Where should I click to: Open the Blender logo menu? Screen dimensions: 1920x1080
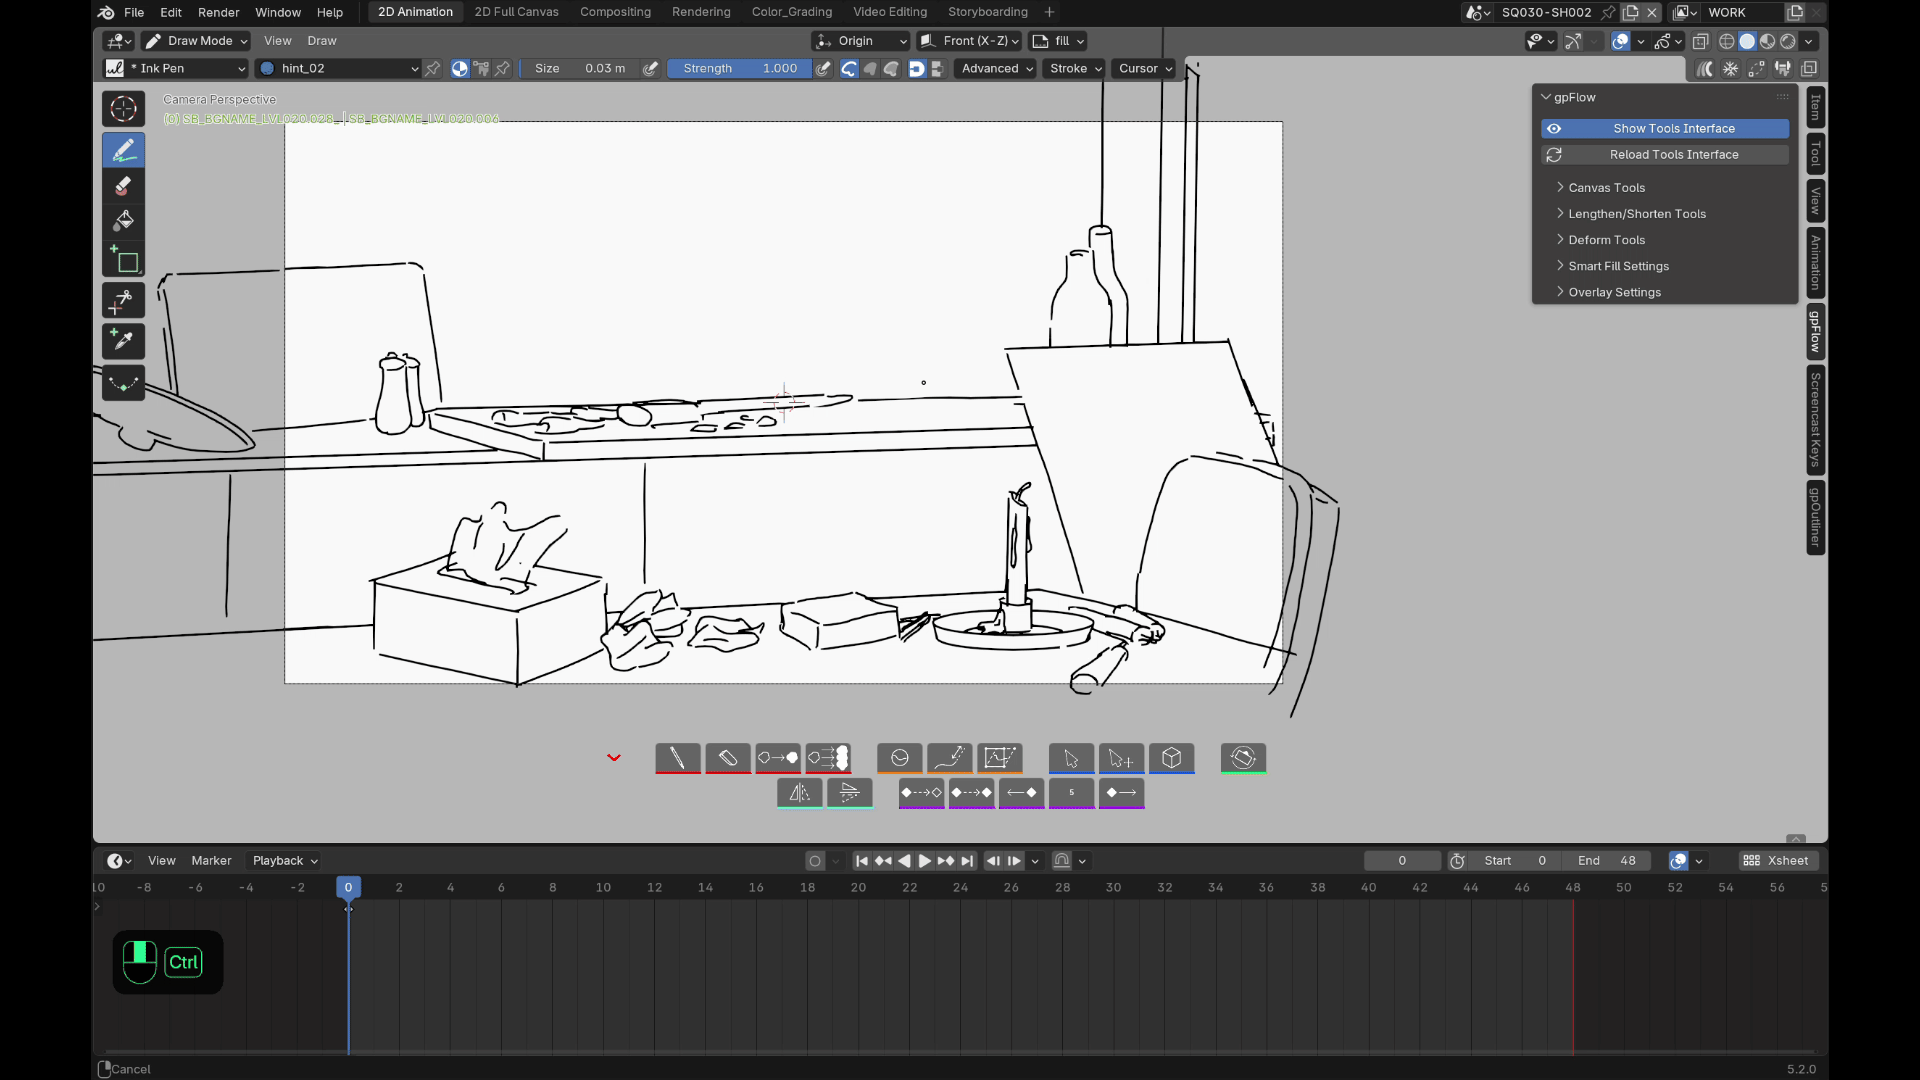coord(106,12)
